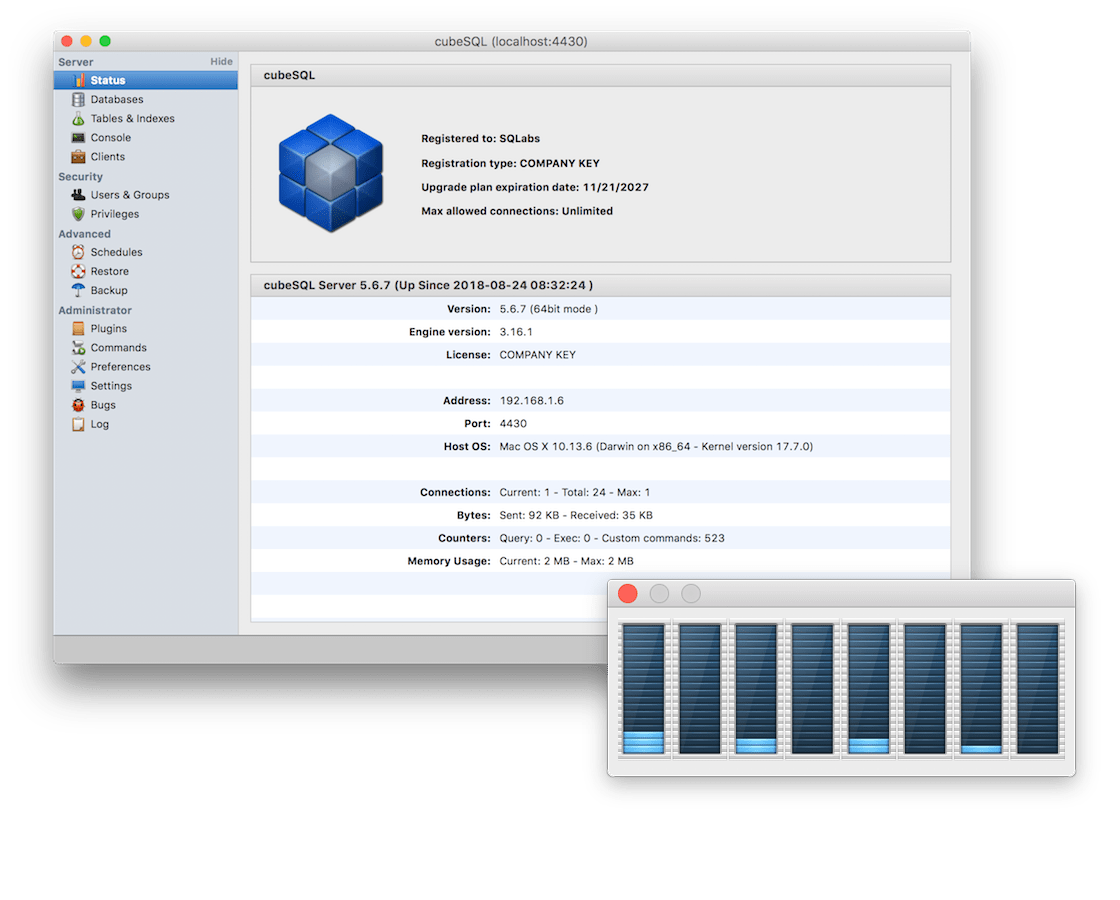Click the Plugins box icon

(79, 329)
